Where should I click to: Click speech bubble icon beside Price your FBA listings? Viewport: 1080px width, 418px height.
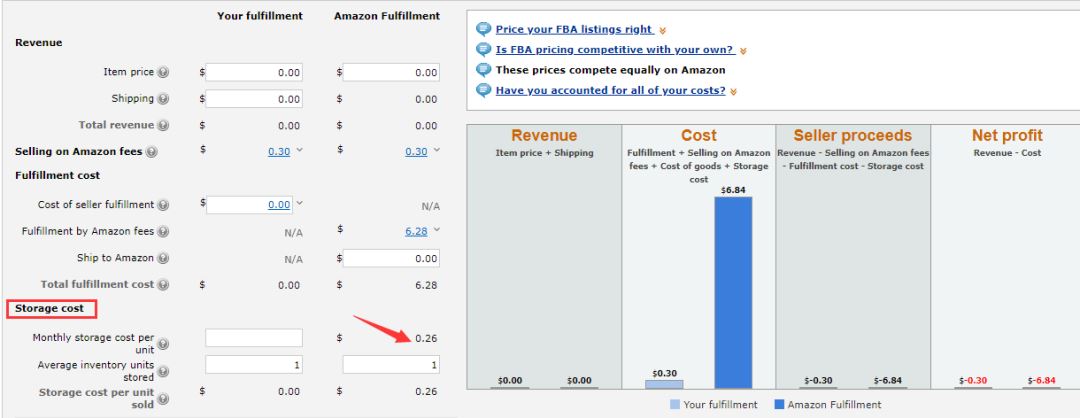484,30
